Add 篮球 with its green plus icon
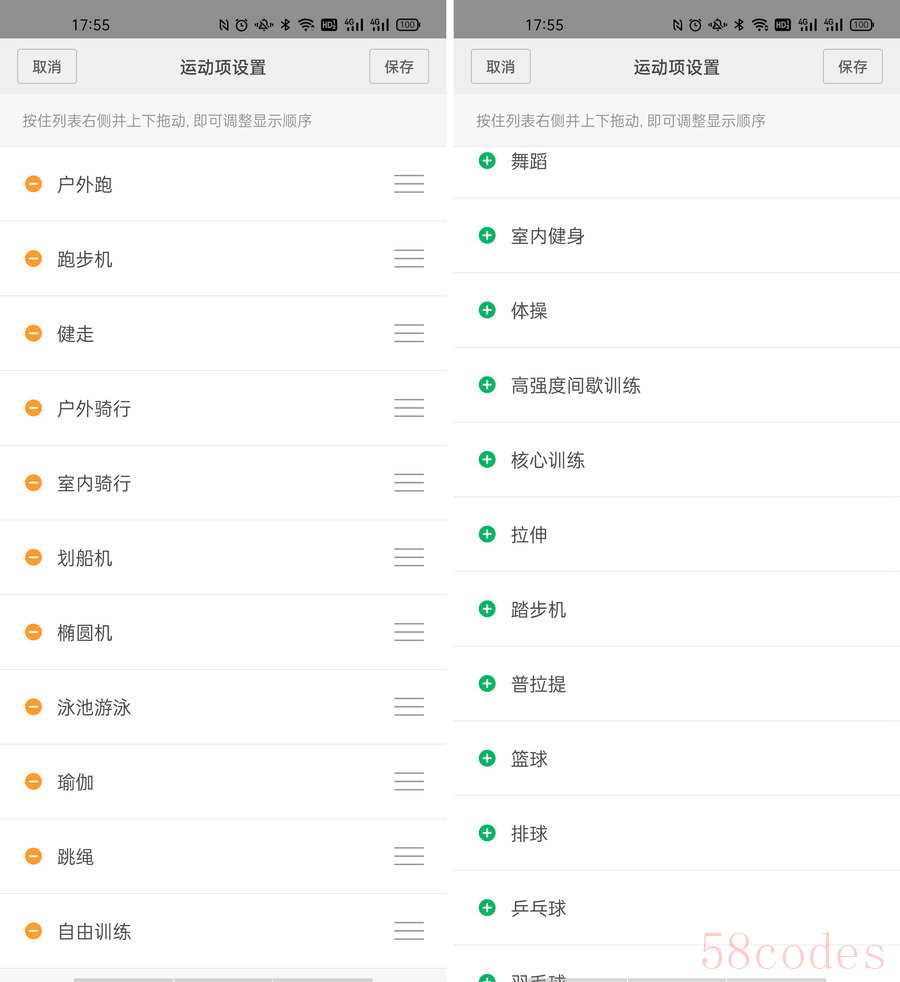This screenshot has height=982, width=900. pyautogui.click(x=487, y=758)
